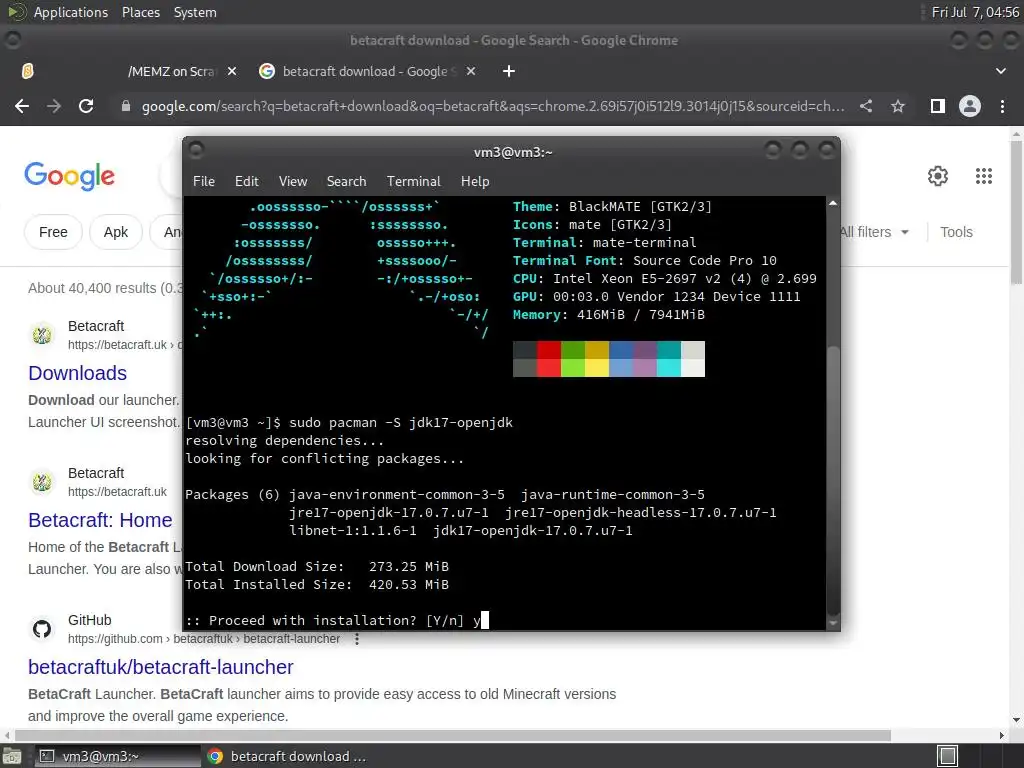Open Chrome three-dot menu
The height and width of the screenshot is (768, 1024).
coord(1002,106)
